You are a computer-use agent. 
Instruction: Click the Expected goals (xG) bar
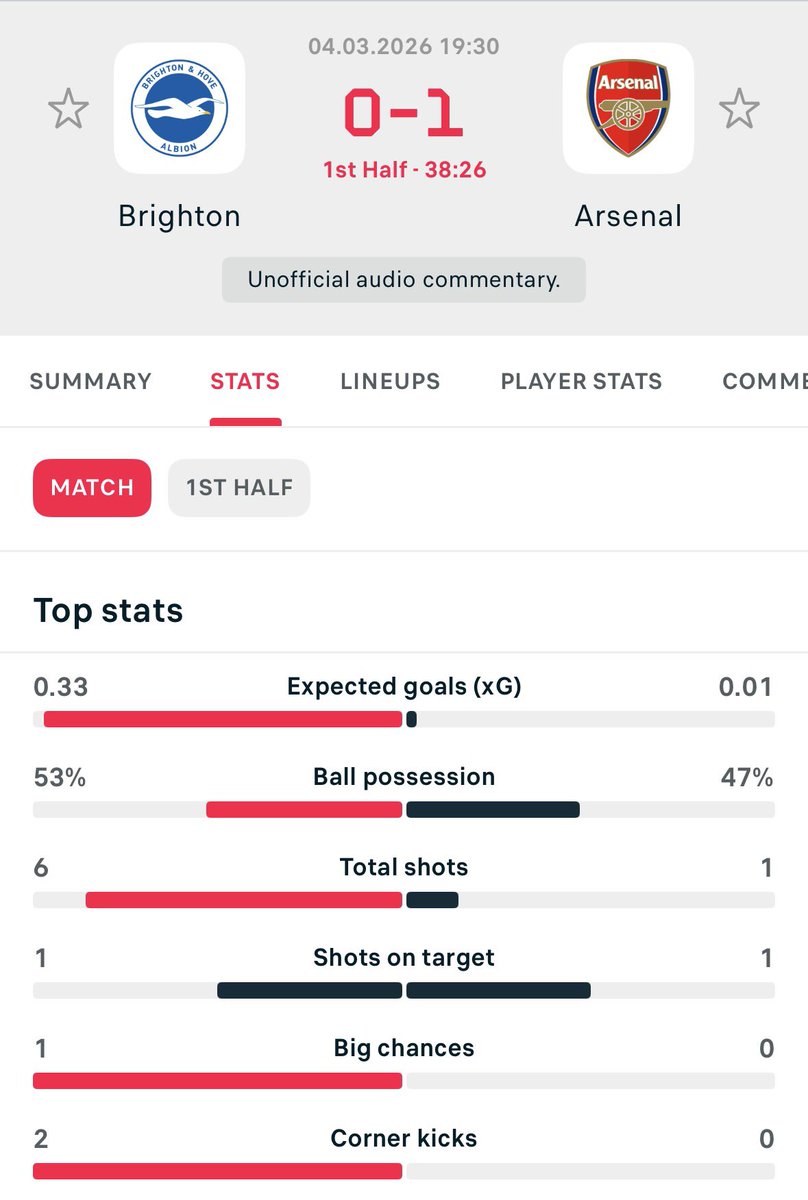click(404, 719)
